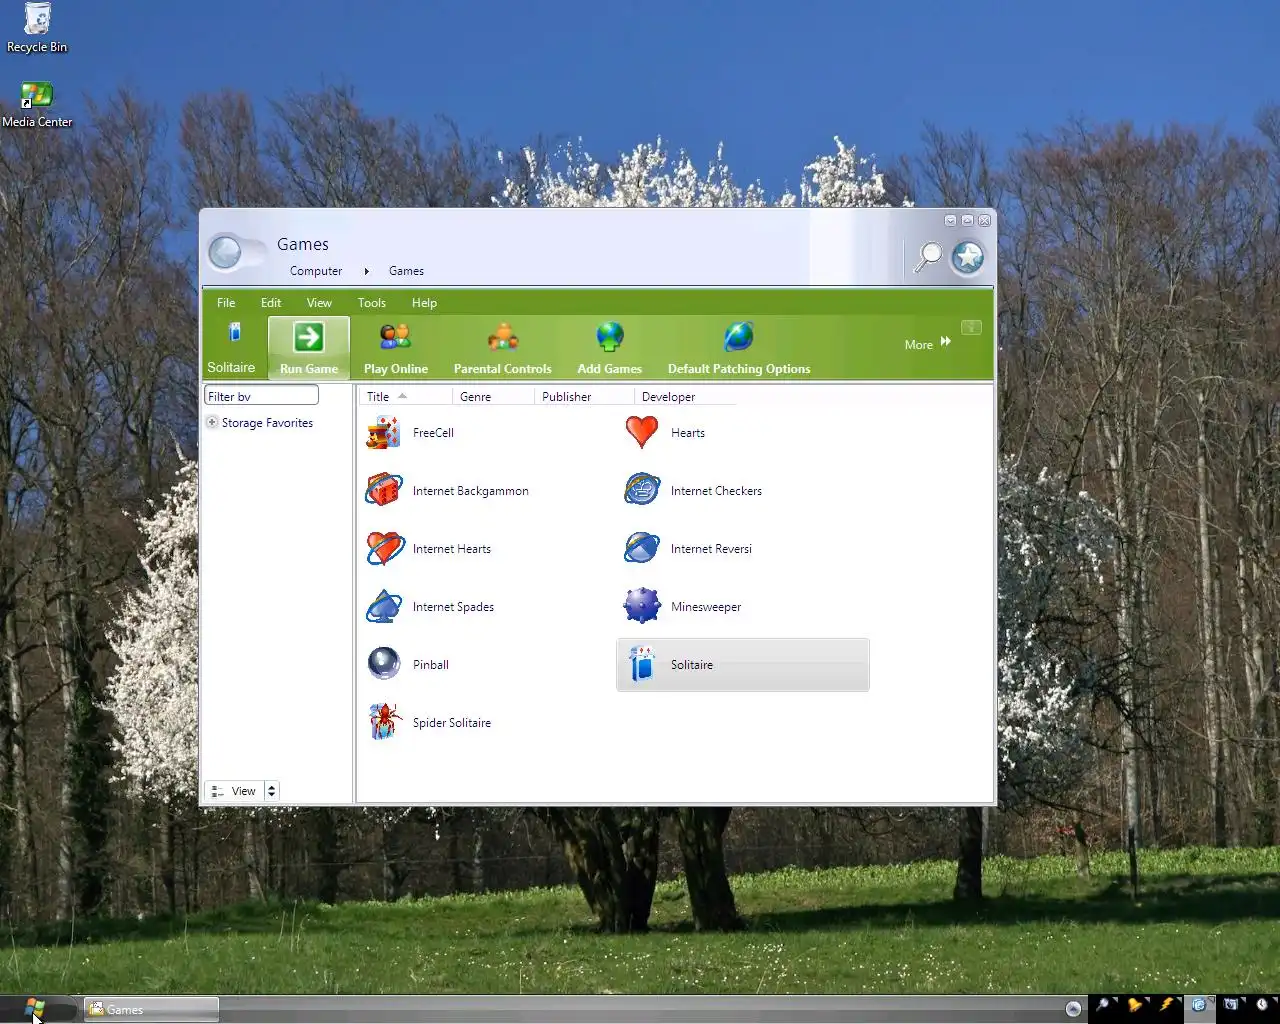
Task: Click the 'Pinball' label
Action: (x=431, y=665)
